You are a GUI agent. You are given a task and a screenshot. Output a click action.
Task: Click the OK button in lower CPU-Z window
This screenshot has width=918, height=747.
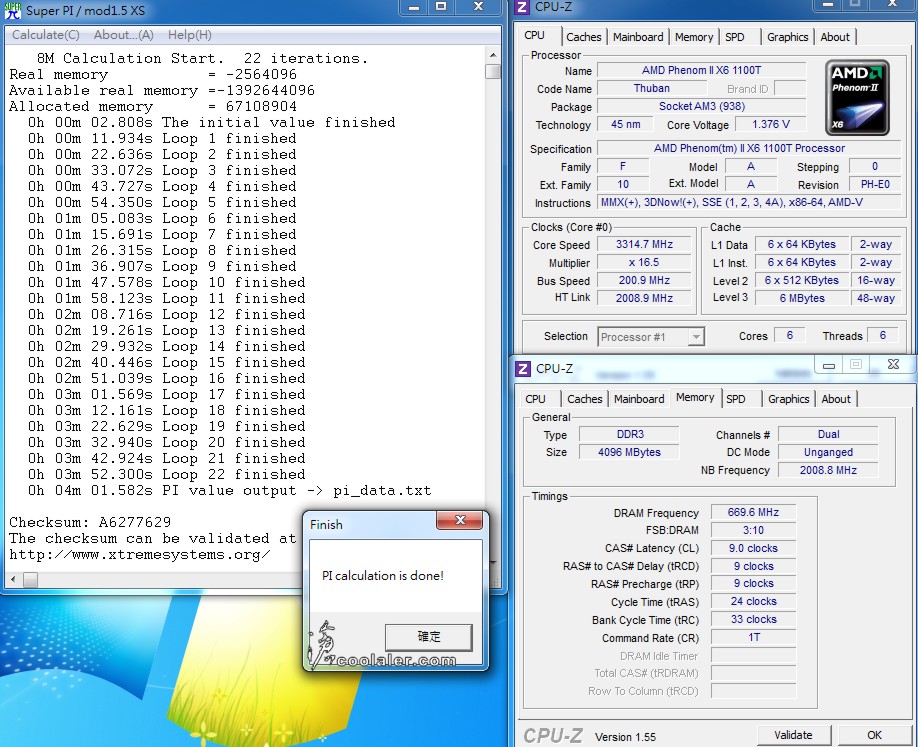(874, 735)
